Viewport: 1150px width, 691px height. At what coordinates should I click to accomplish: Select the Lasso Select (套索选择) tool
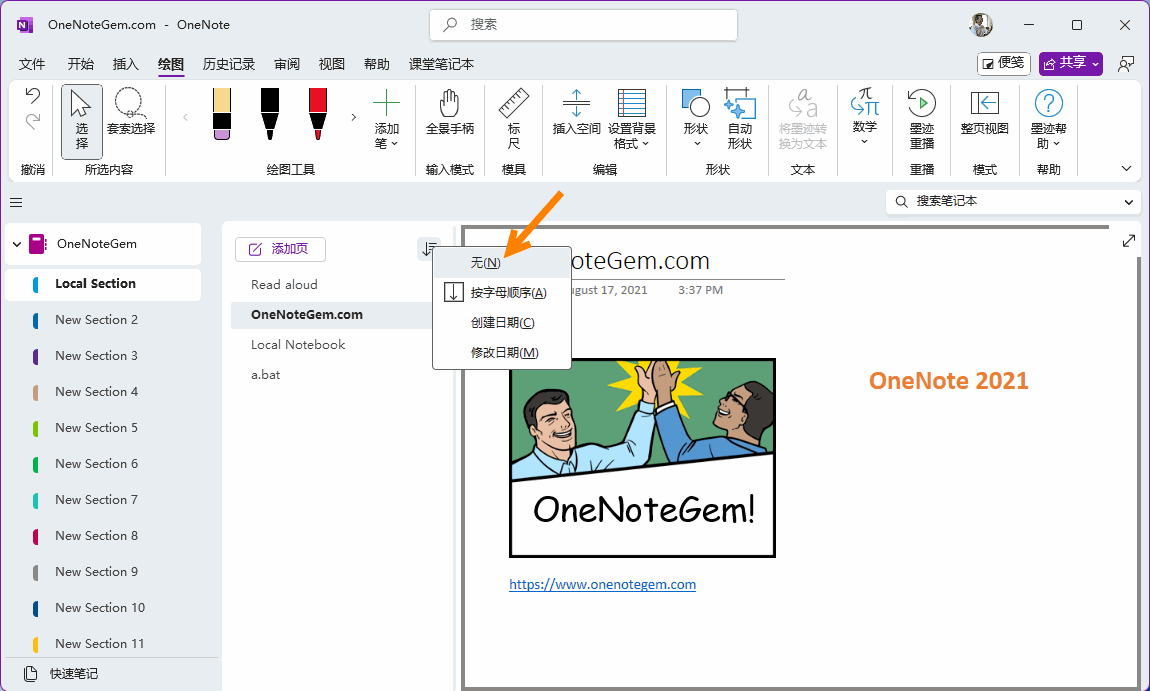click(x=131, y=112)
